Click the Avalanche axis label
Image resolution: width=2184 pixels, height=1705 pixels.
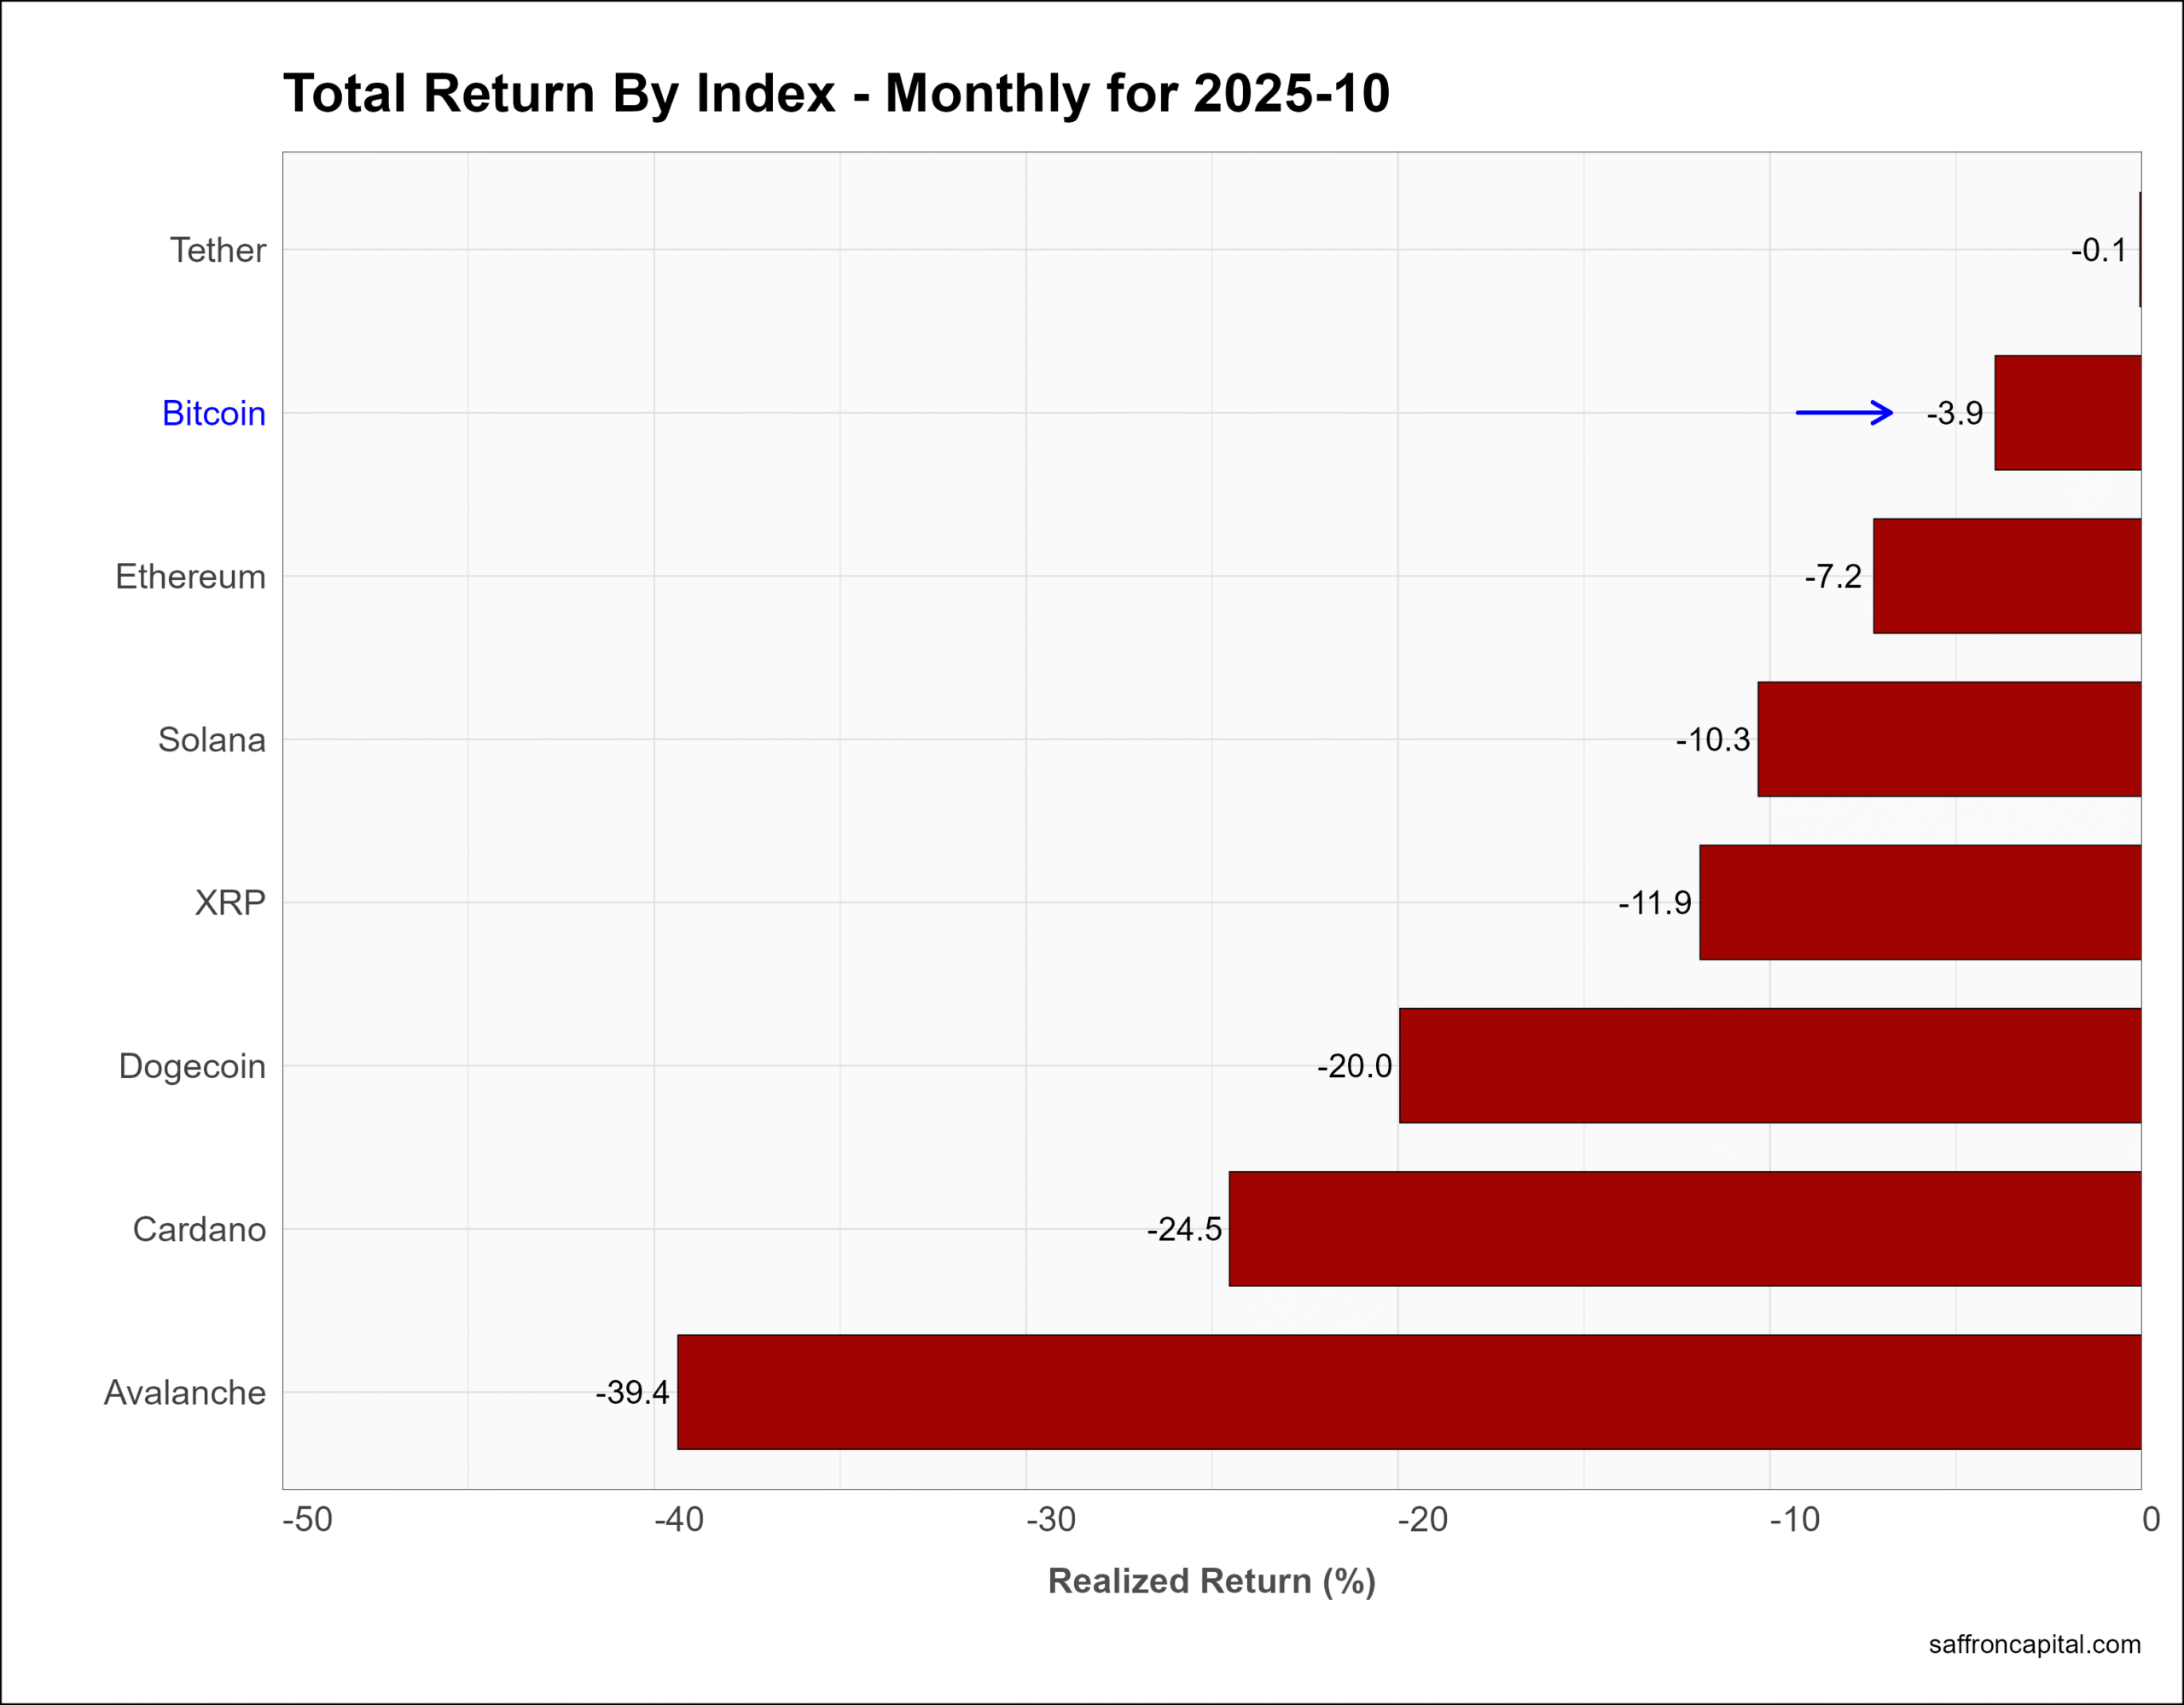[x=185, y=1392]
